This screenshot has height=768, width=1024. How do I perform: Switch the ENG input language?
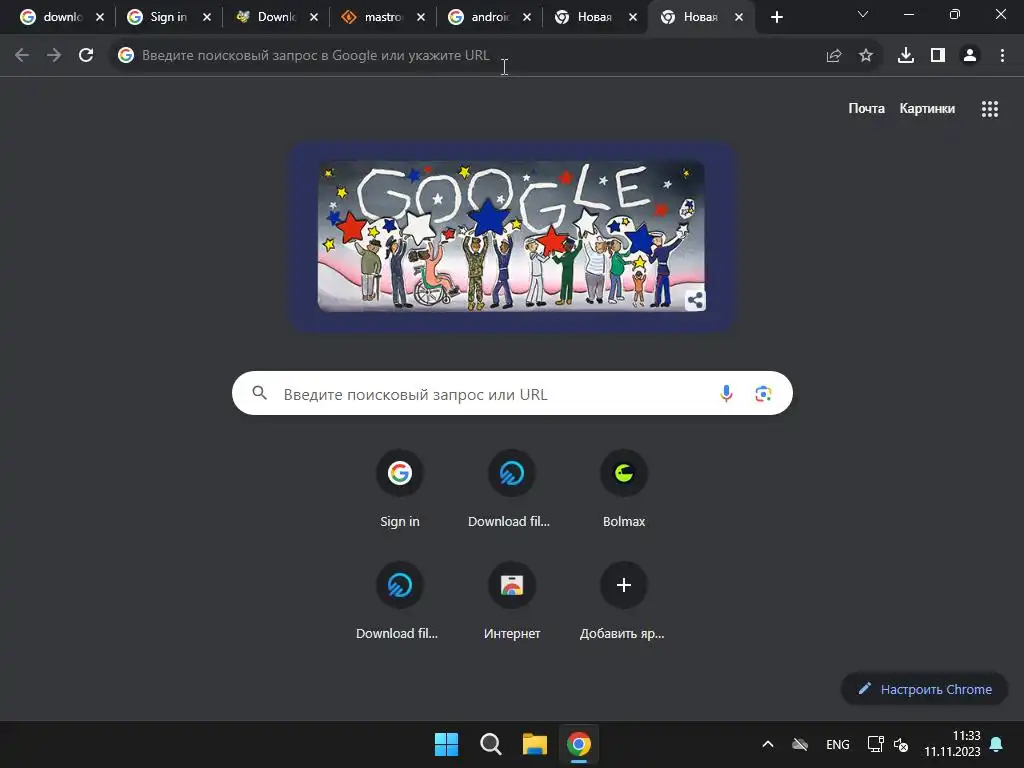tap(838, 744)
